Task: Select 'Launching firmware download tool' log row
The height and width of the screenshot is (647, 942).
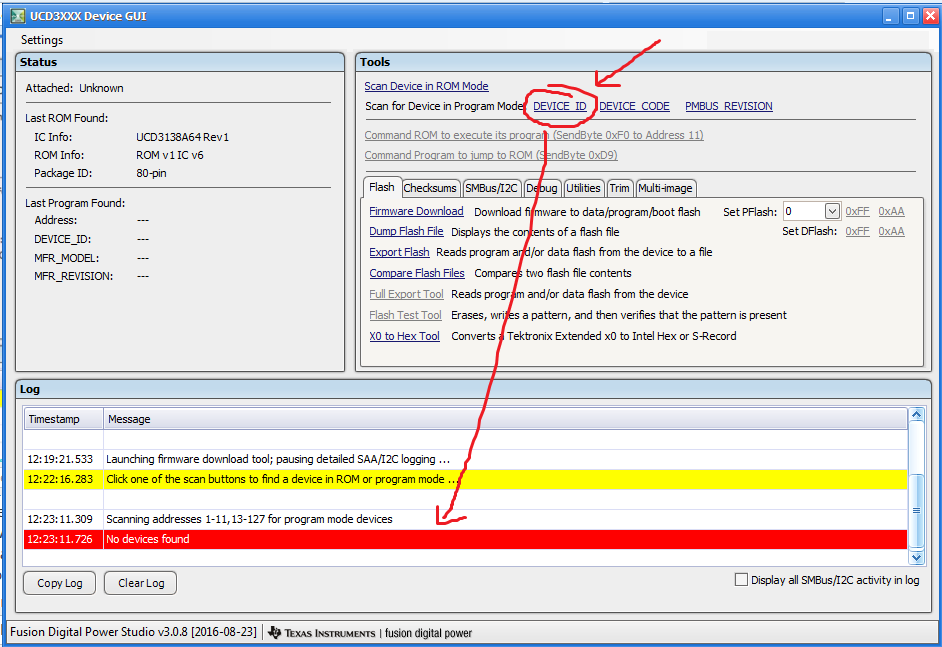Action: [x=466, y=459]
